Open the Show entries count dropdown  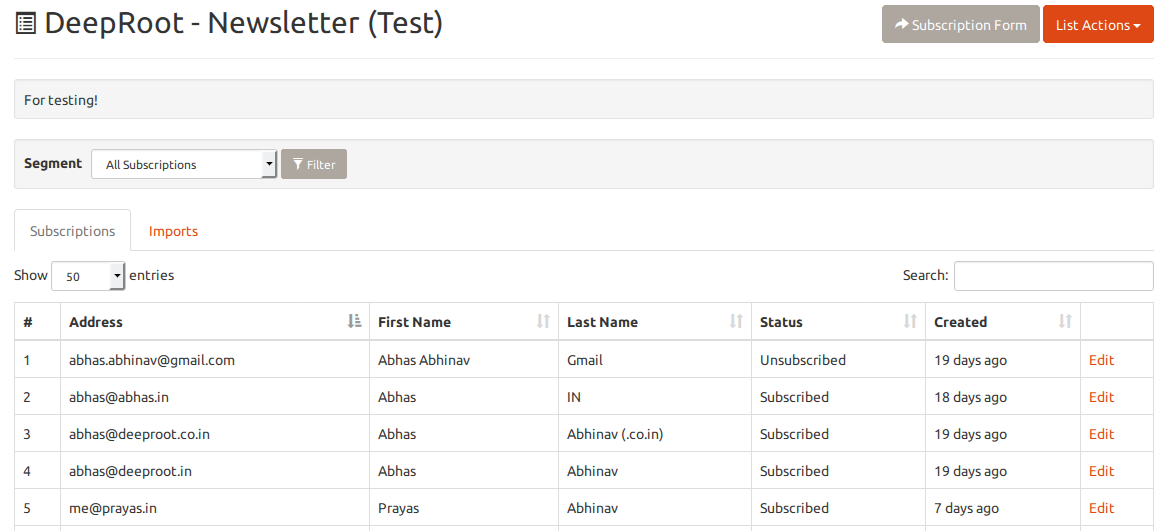click(88, 276)
